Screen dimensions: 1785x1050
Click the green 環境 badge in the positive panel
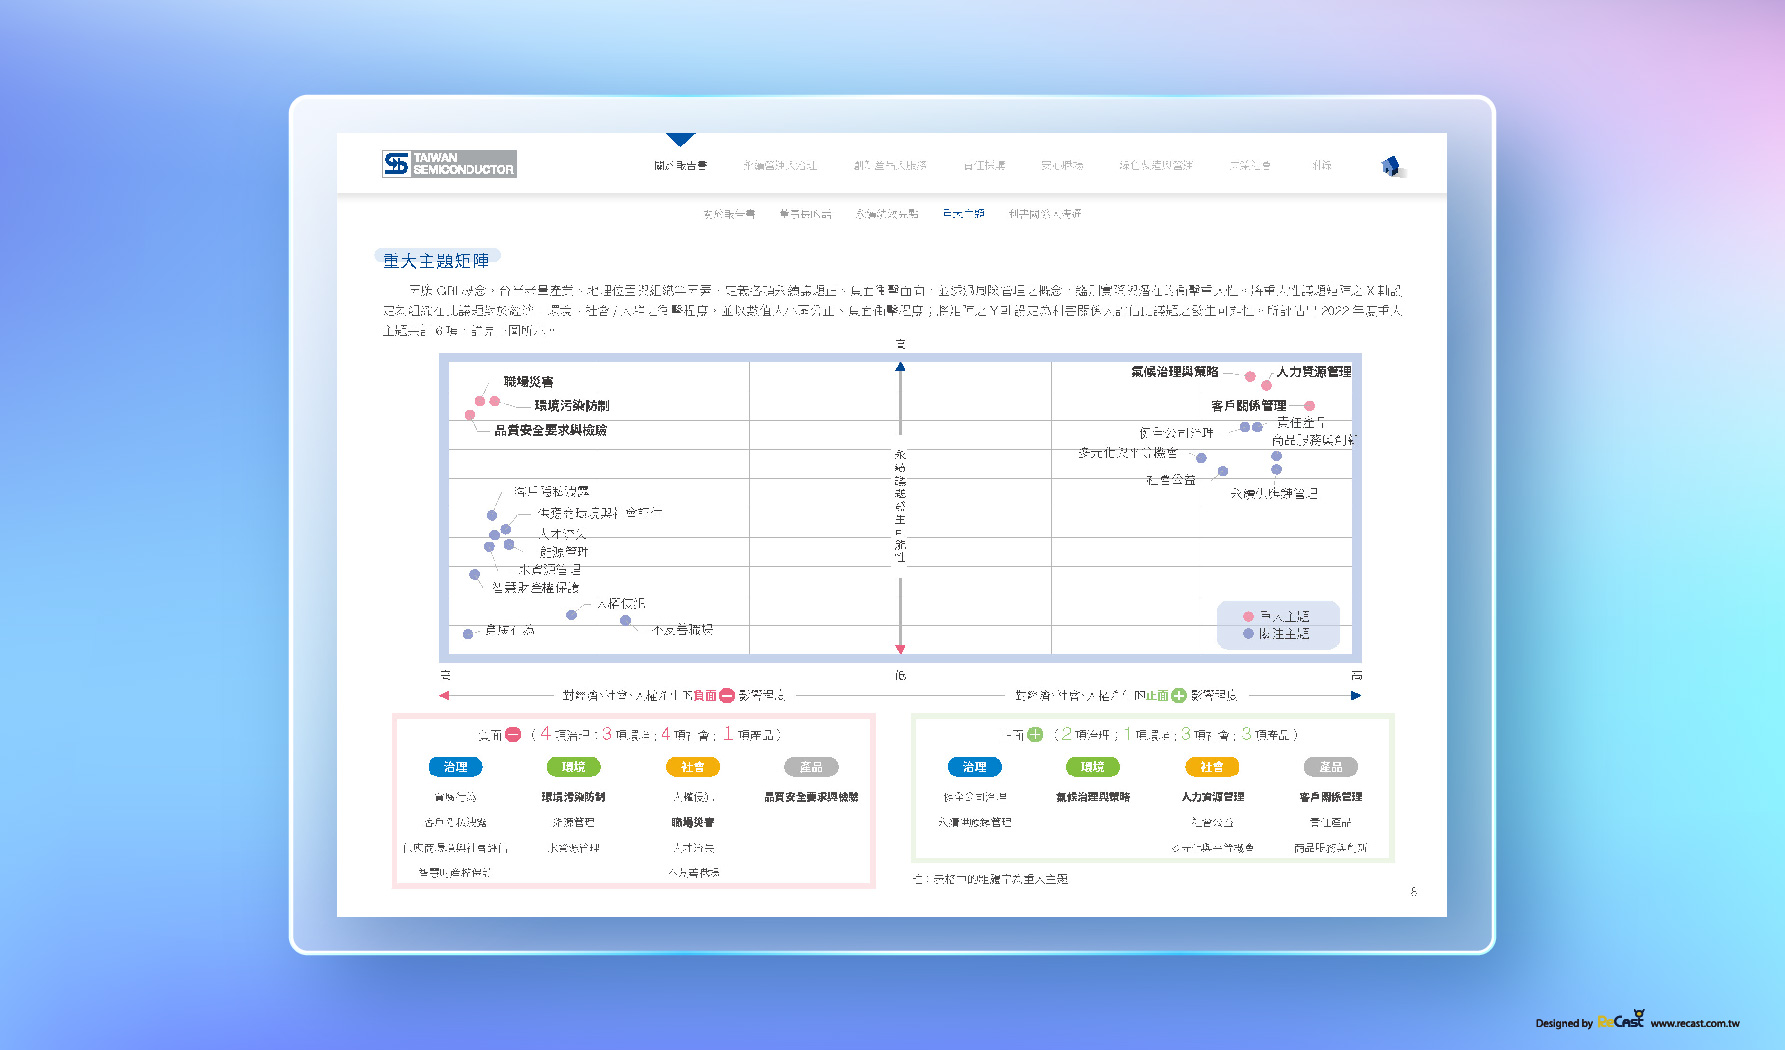[1093, 767]
